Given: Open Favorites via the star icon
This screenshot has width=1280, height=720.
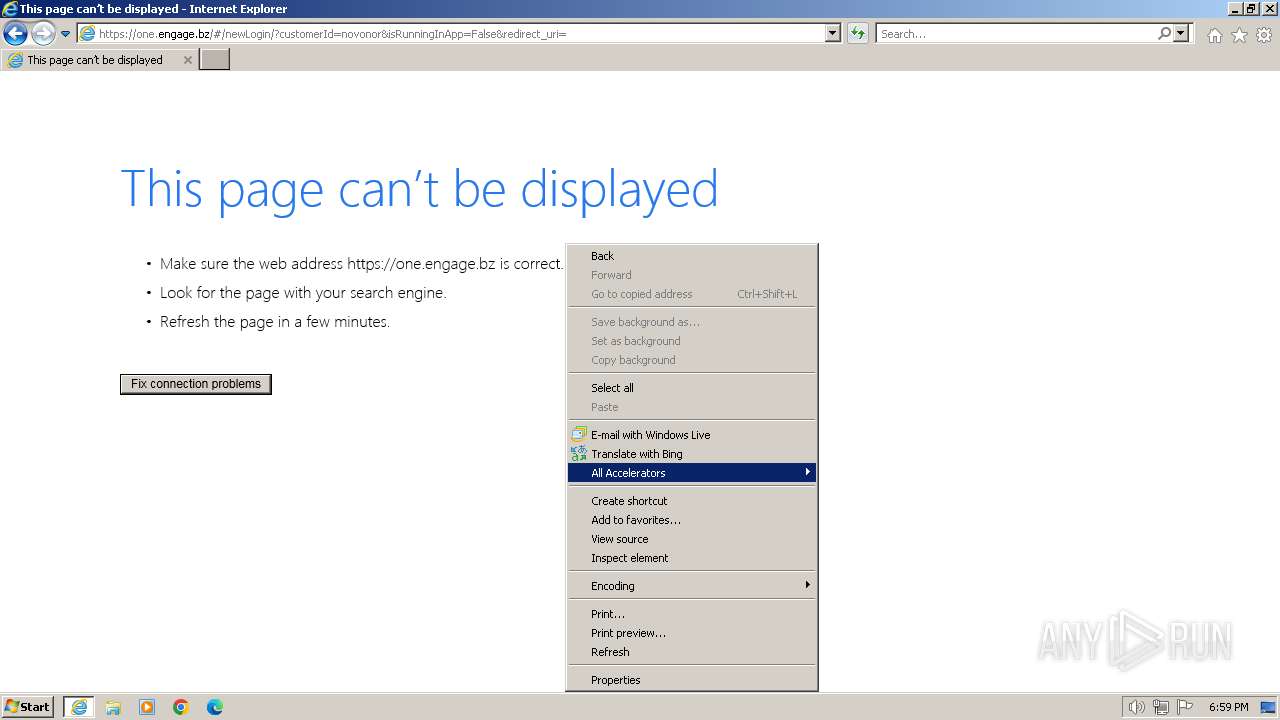Looking at the screenshot, I should [x=1239, y=35].
